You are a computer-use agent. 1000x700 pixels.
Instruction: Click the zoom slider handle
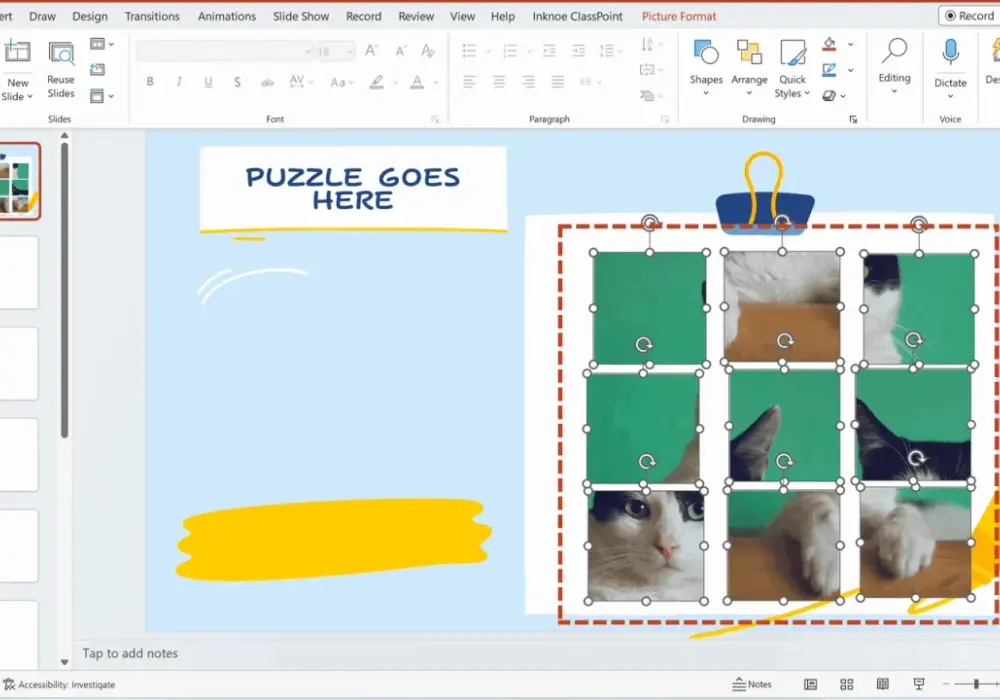point(976,684)
